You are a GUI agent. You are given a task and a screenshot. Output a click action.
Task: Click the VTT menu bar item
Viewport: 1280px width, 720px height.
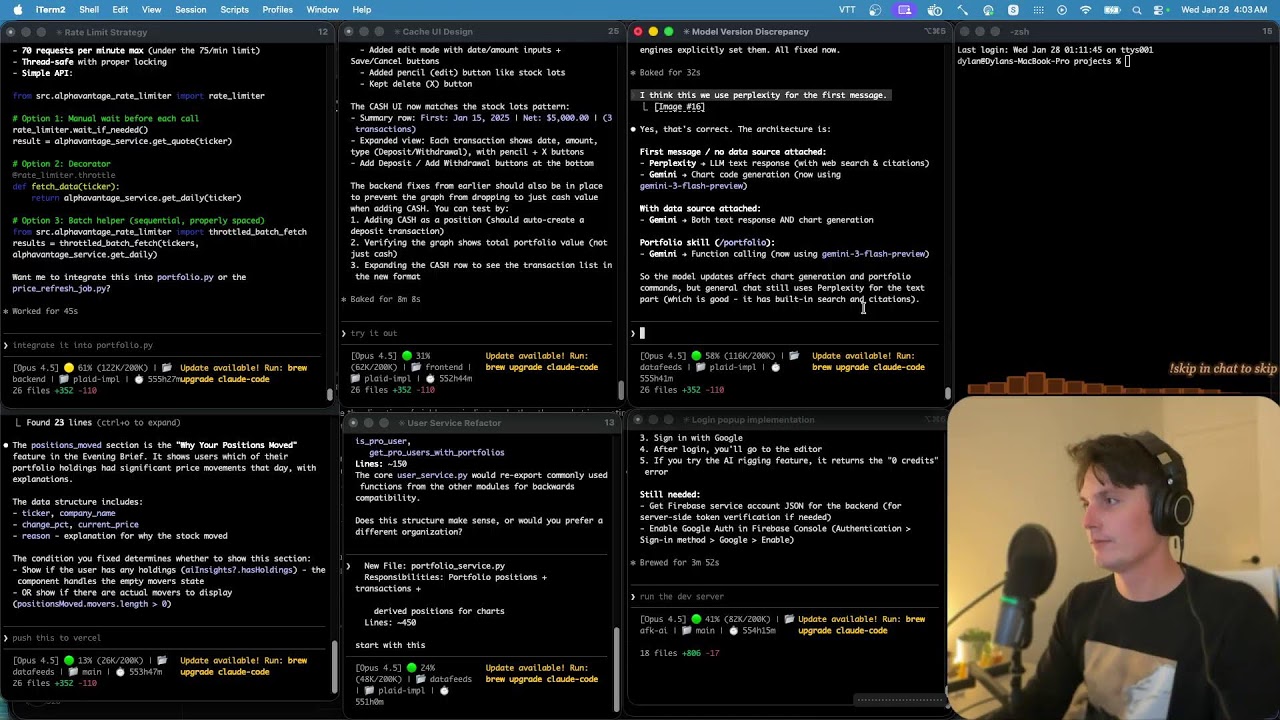847,10
